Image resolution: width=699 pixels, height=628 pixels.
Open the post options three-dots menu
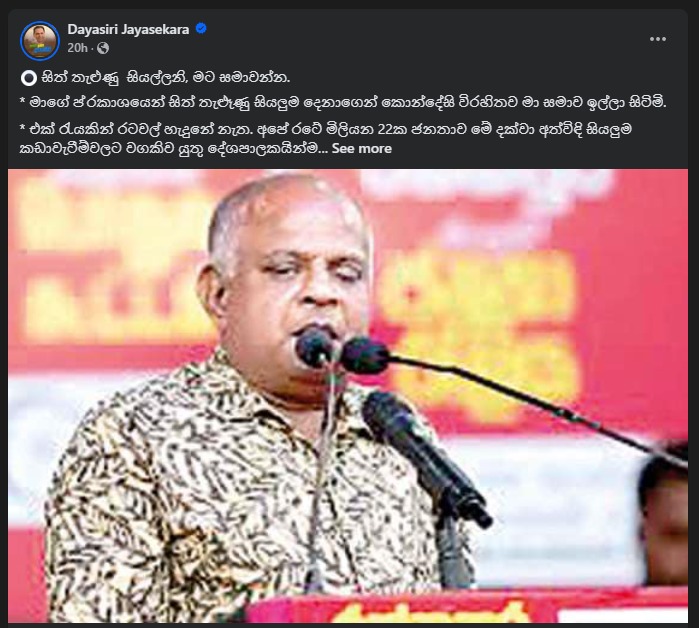point(658,39)
